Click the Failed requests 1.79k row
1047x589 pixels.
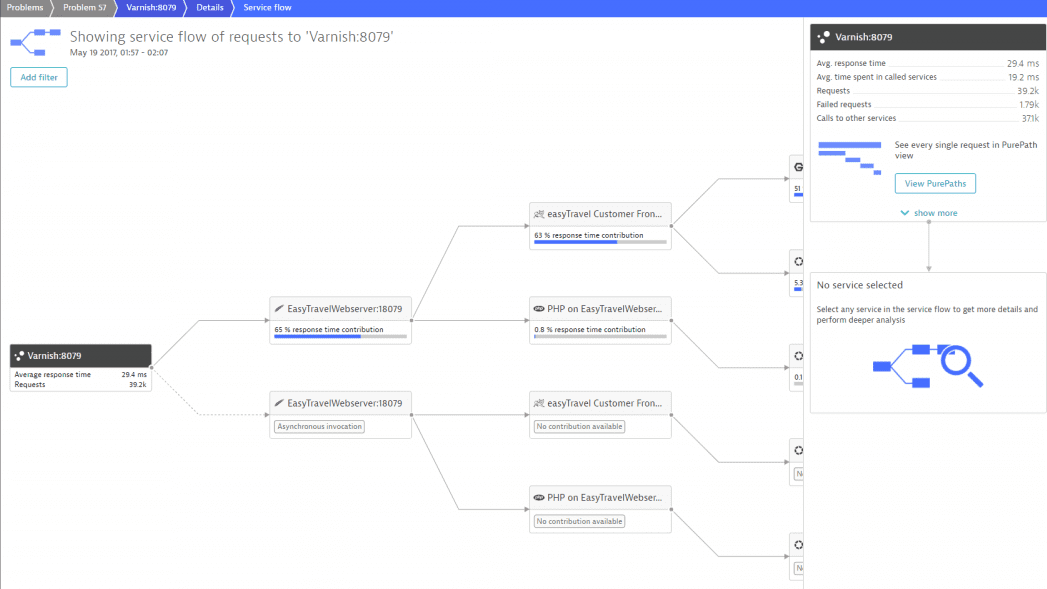click(927, 104)
